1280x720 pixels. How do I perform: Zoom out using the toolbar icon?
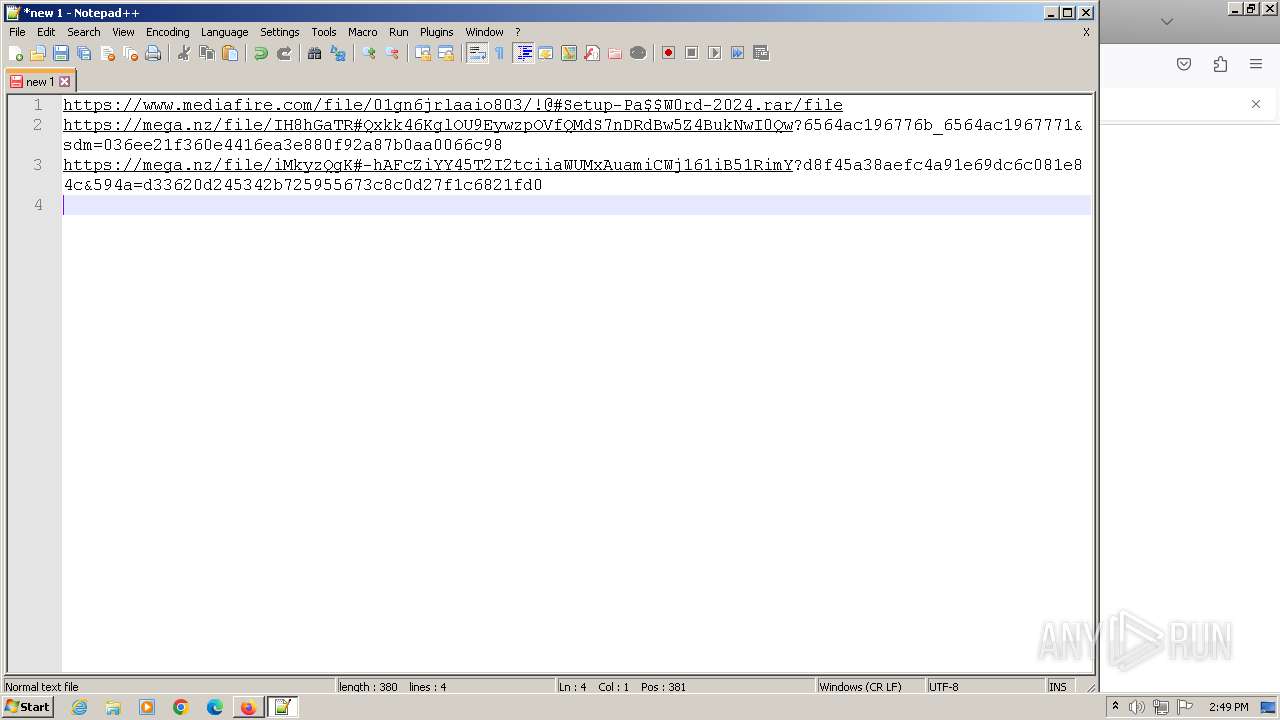[x=392, y=53]
